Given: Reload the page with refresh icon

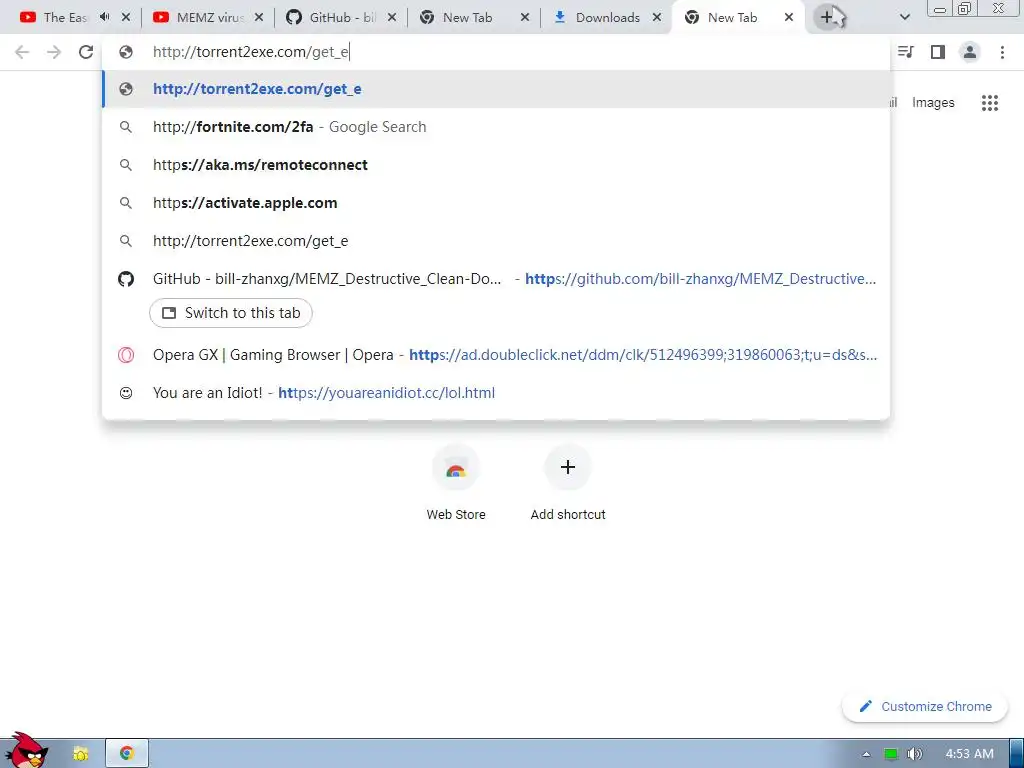Looking at the screenshot, I should (x=86, y=52).
